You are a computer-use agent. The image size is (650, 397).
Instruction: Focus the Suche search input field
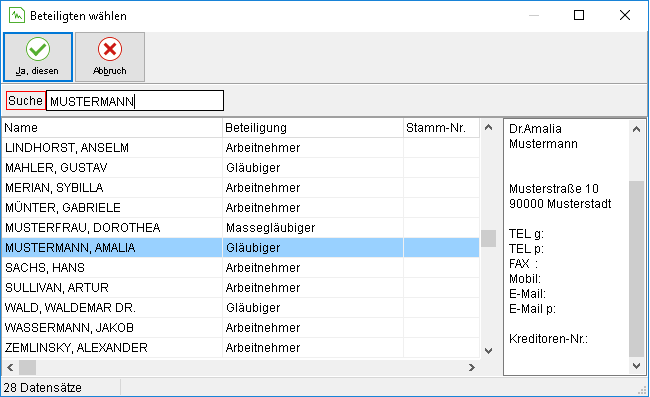[x=135, y=101]
